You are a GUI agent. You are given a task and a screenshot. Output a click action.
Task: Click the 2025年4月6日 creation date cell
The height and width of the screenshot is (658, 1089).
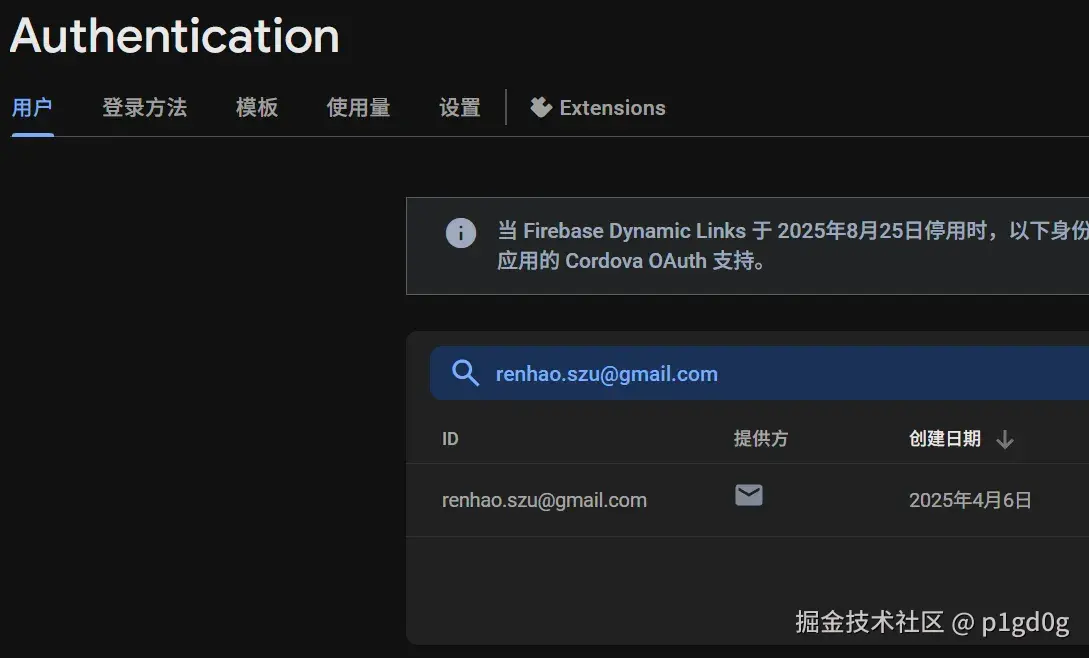(x=970, y=500)
